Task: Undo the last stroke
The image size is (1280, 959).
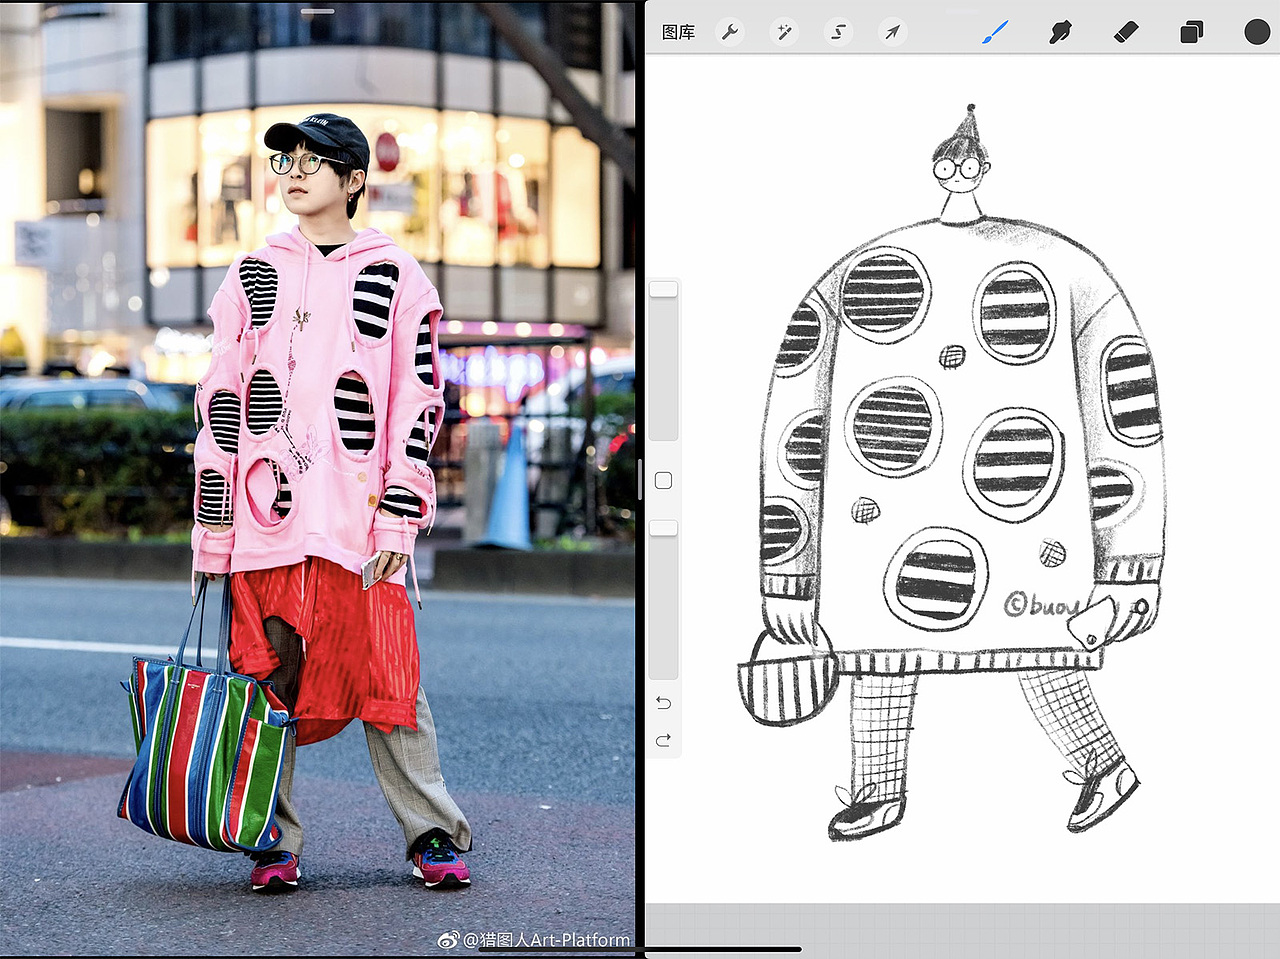Action: click(663, 703)
